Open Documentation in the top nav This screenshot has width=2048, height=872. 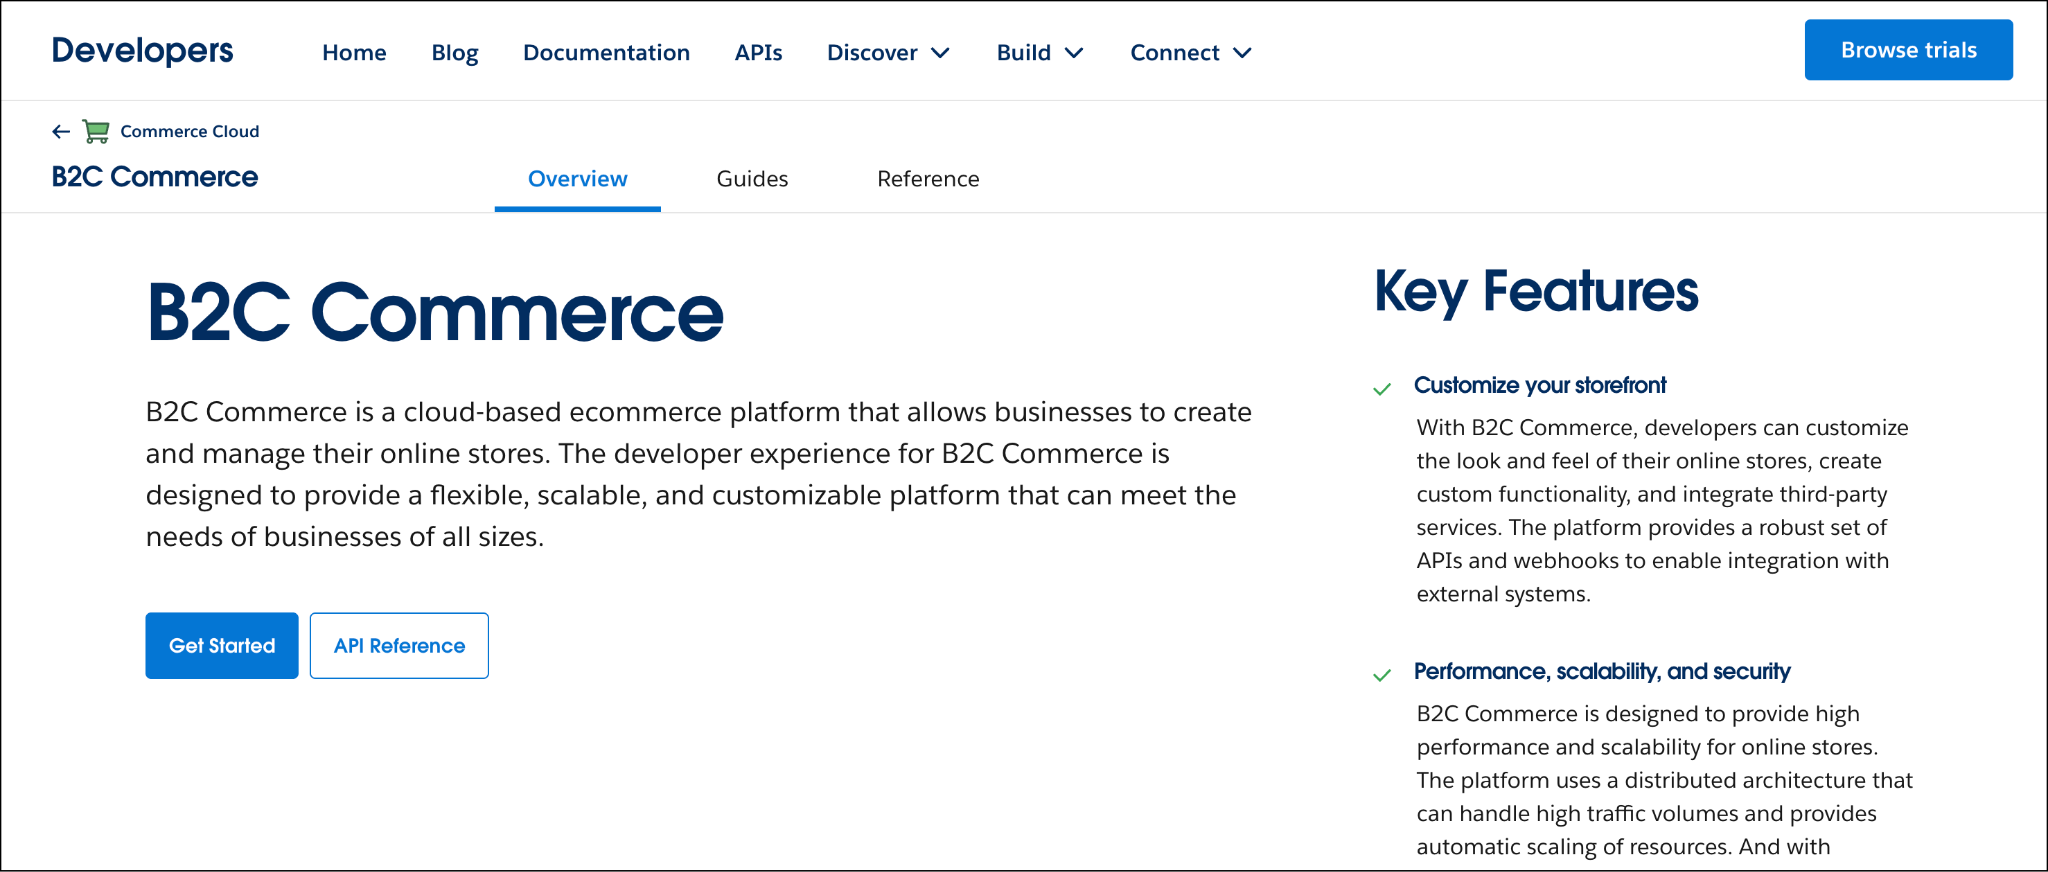pos(606,52)
